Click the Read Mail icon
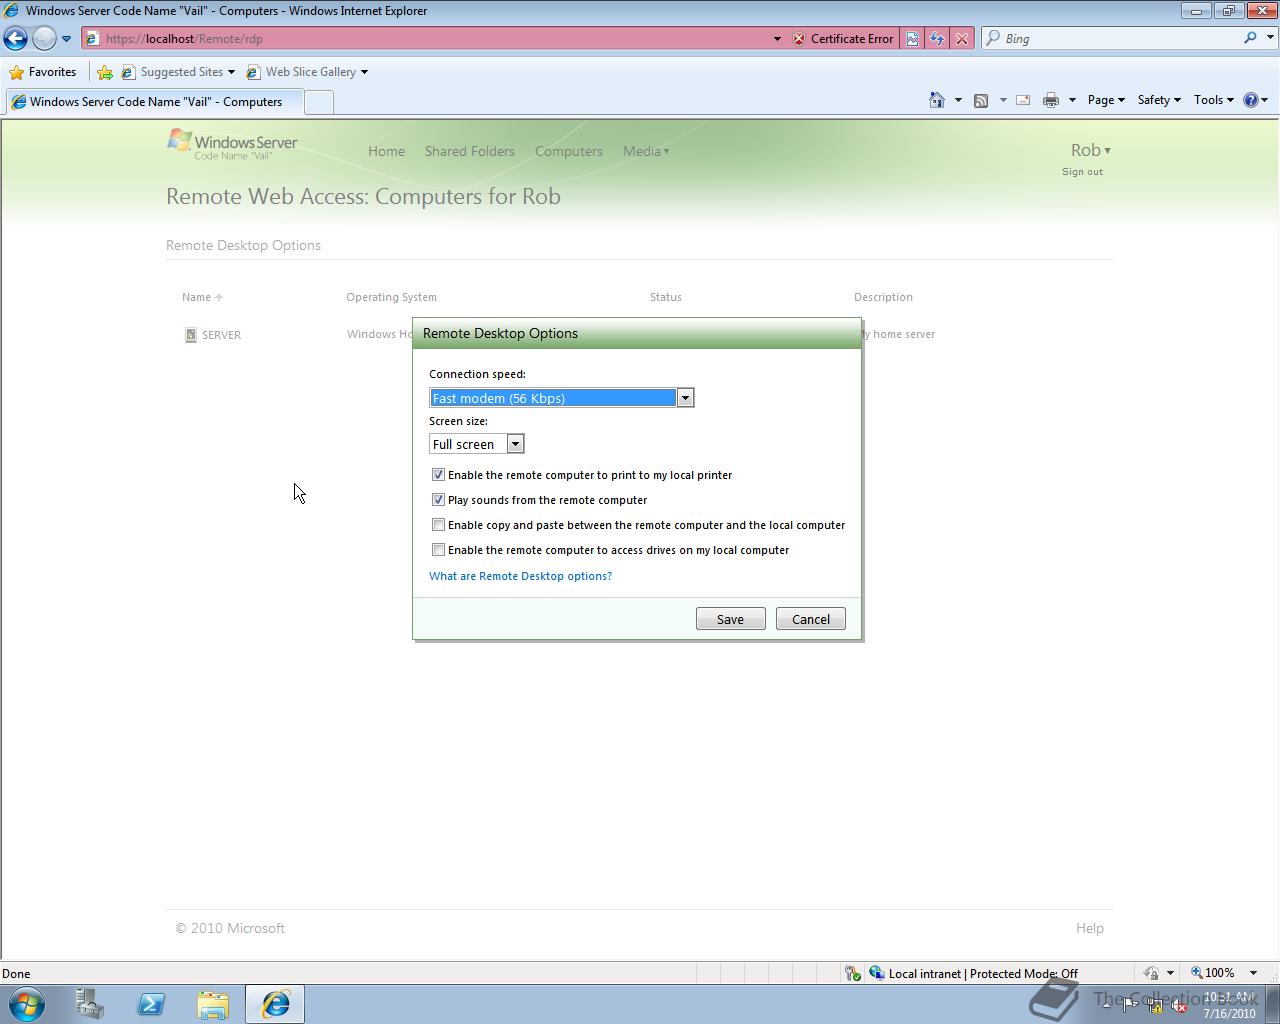The image size is (1280, 1024). point(1023,100)
